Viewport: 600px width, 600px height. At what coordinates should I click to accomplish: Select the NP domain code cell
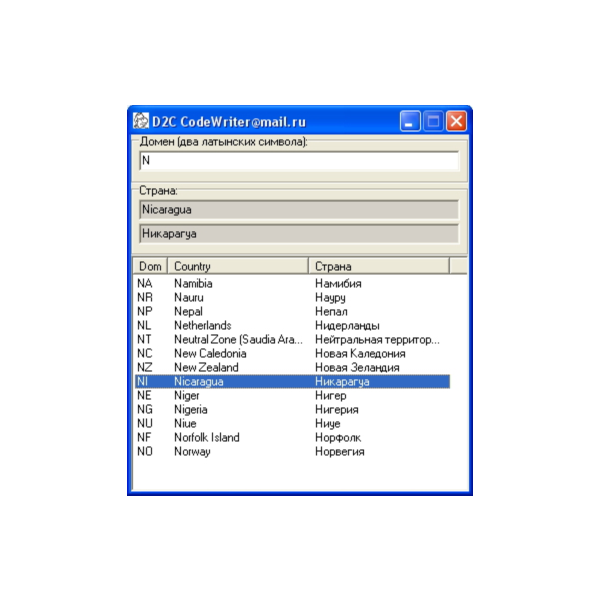point(145,311)
